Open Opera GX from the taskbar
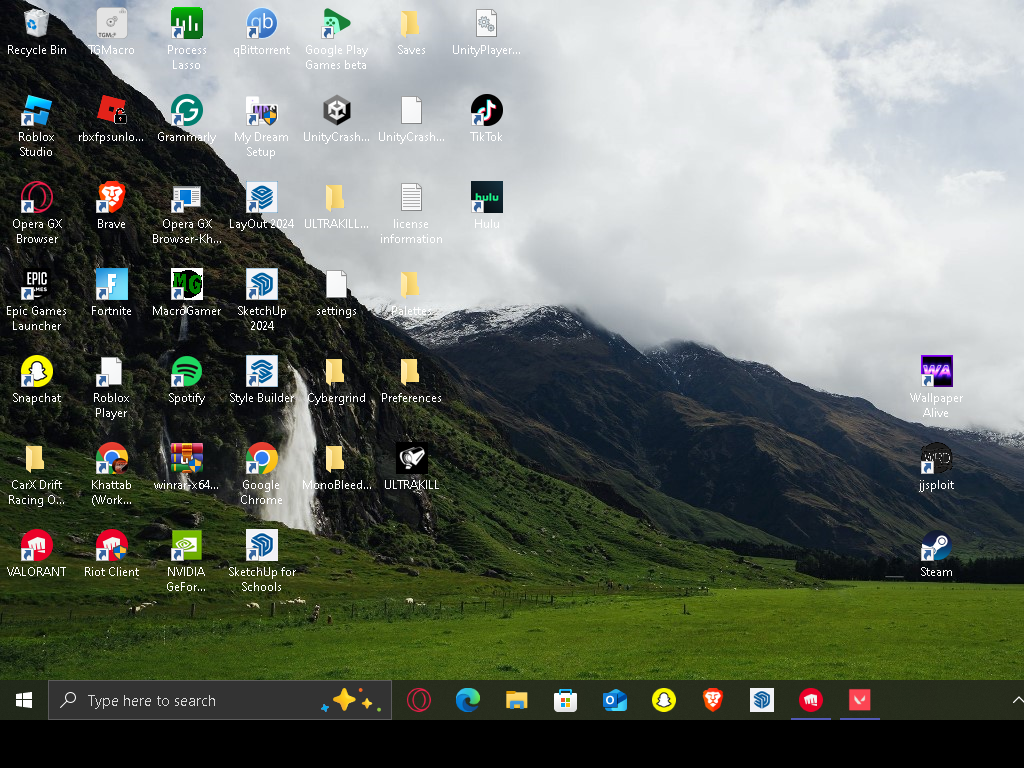 coord(419,700)
